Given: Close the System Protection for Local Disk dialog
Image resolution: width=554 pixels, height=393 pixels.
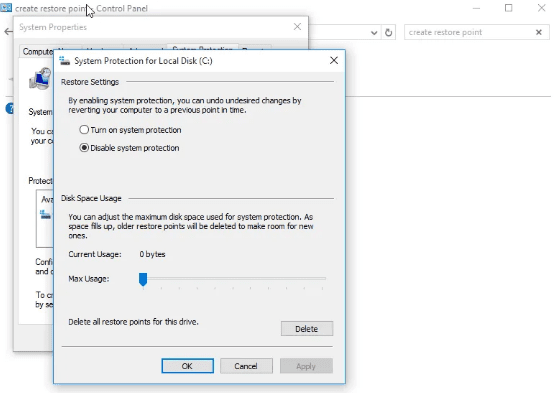Looking at the screenshot, I should (334, 60).
